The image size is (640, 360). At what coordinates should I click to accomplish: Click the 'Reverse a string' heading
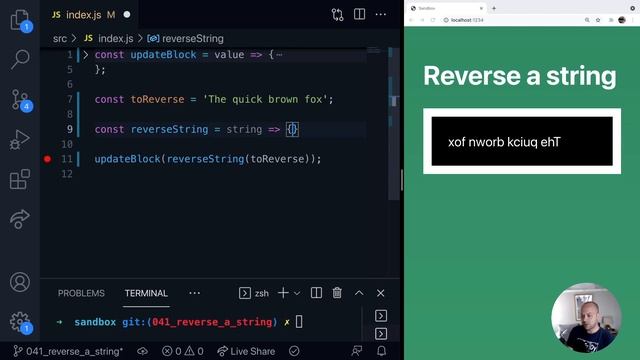coord(520,76)
